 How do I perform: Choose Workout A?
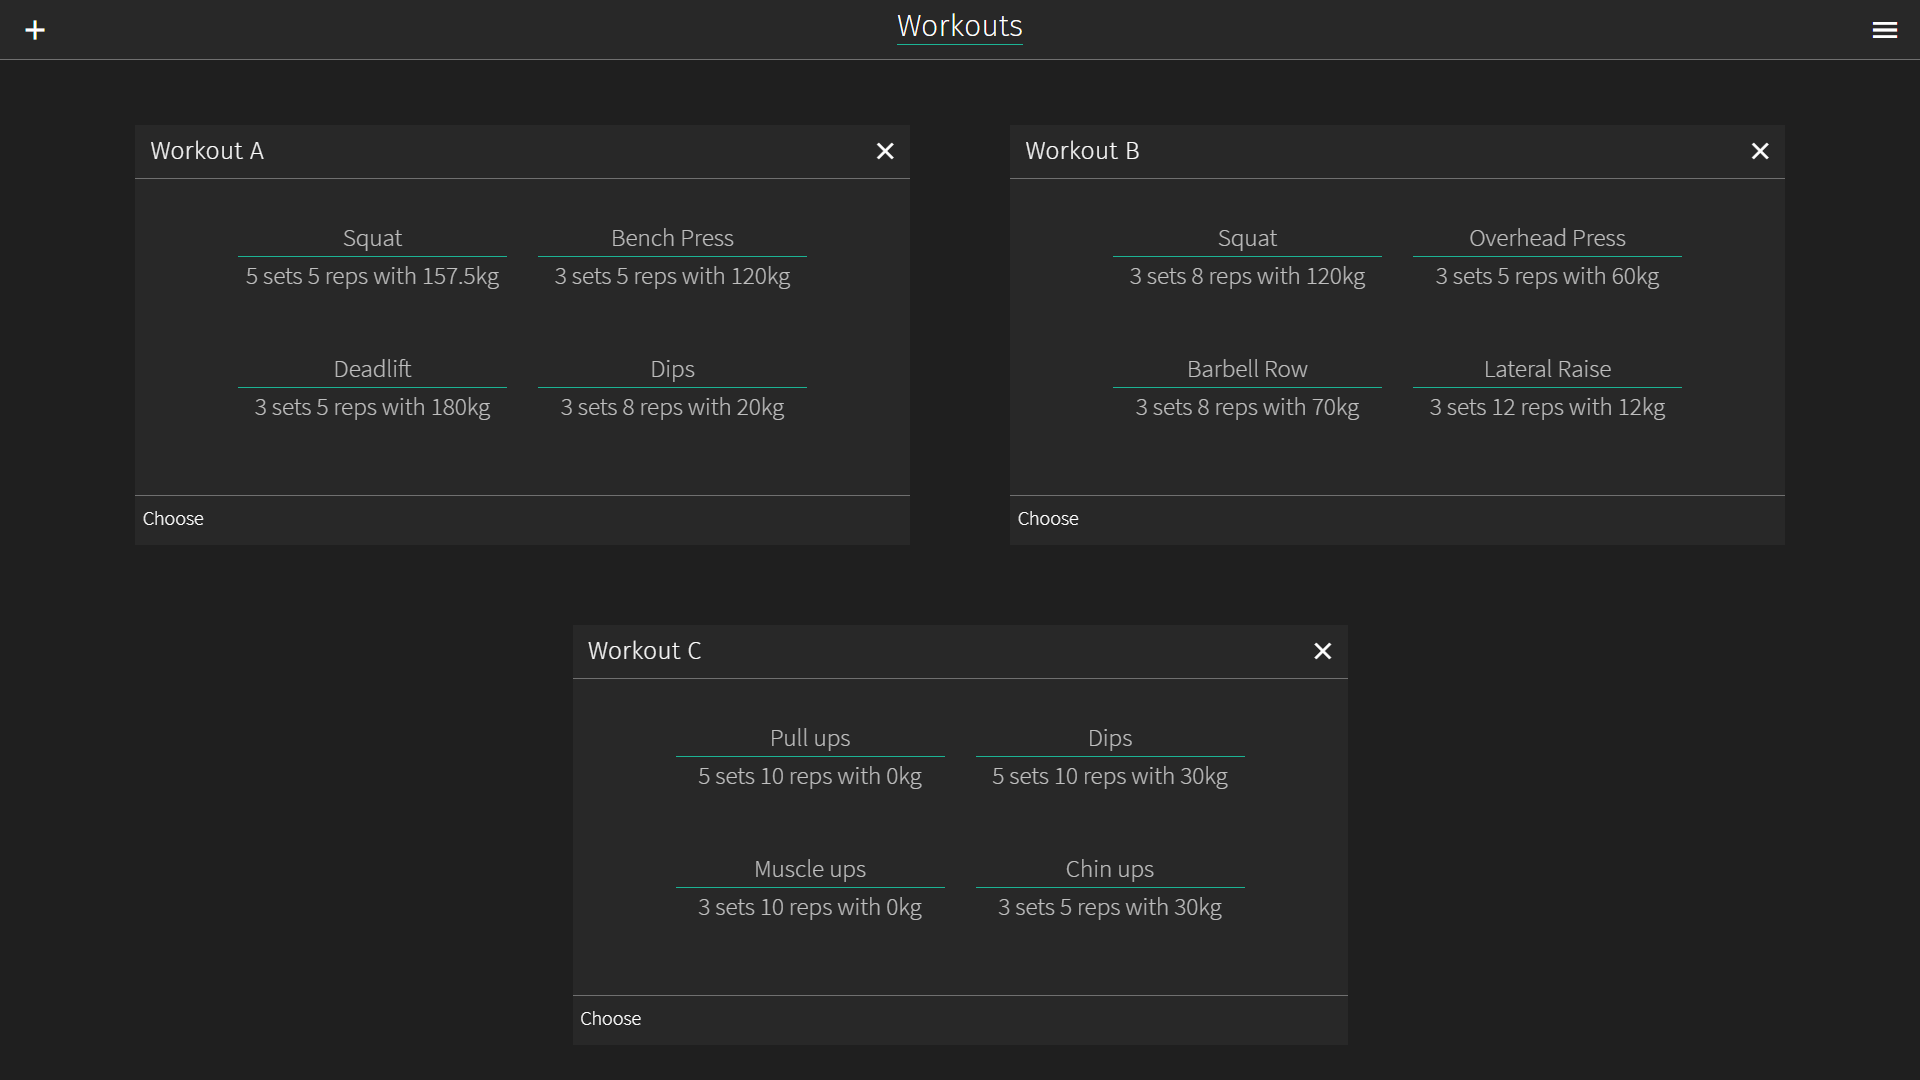point(173,519)
